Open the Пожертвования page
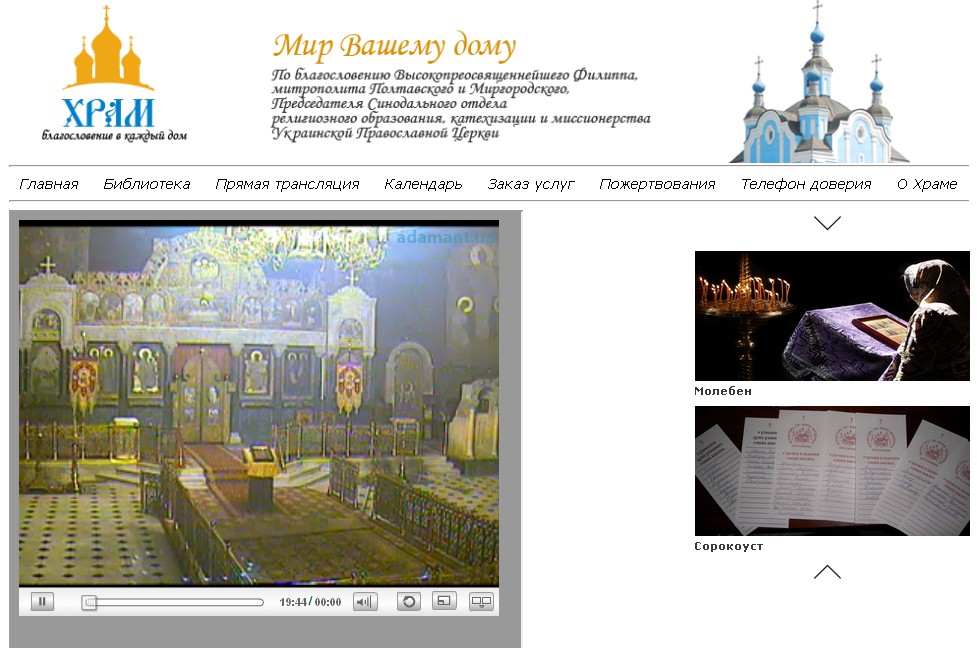The width and height of the screenshot is (977, 648). [x=657, y=184]
